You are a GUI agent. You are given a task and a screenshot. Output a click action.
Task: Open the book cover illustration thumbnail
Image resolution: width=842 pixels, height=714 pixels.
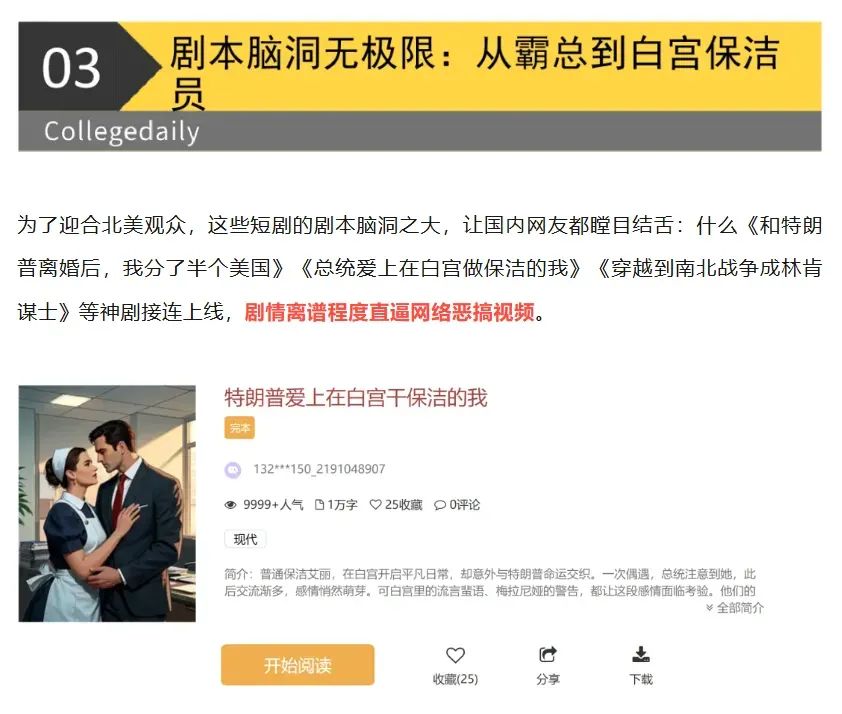tap(107, 504)
